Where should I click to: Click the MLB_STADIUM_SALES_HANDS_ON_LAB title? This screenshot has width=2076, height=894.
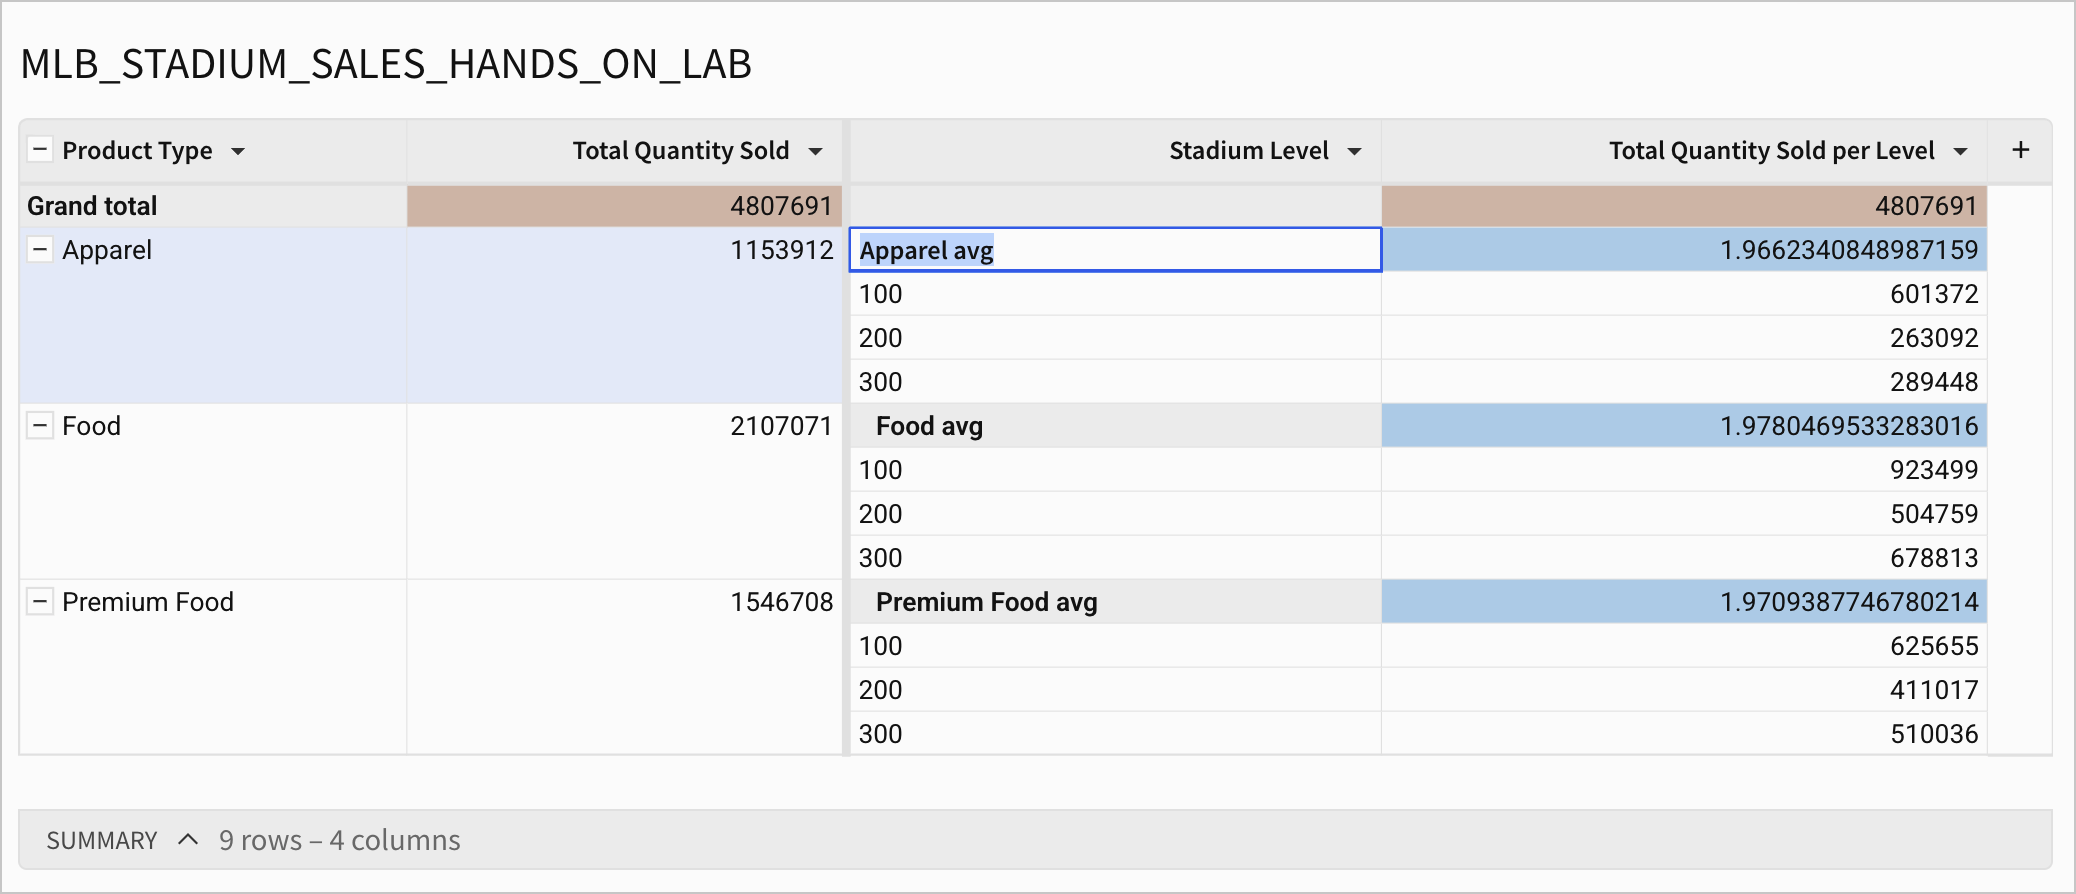point(386,65)
